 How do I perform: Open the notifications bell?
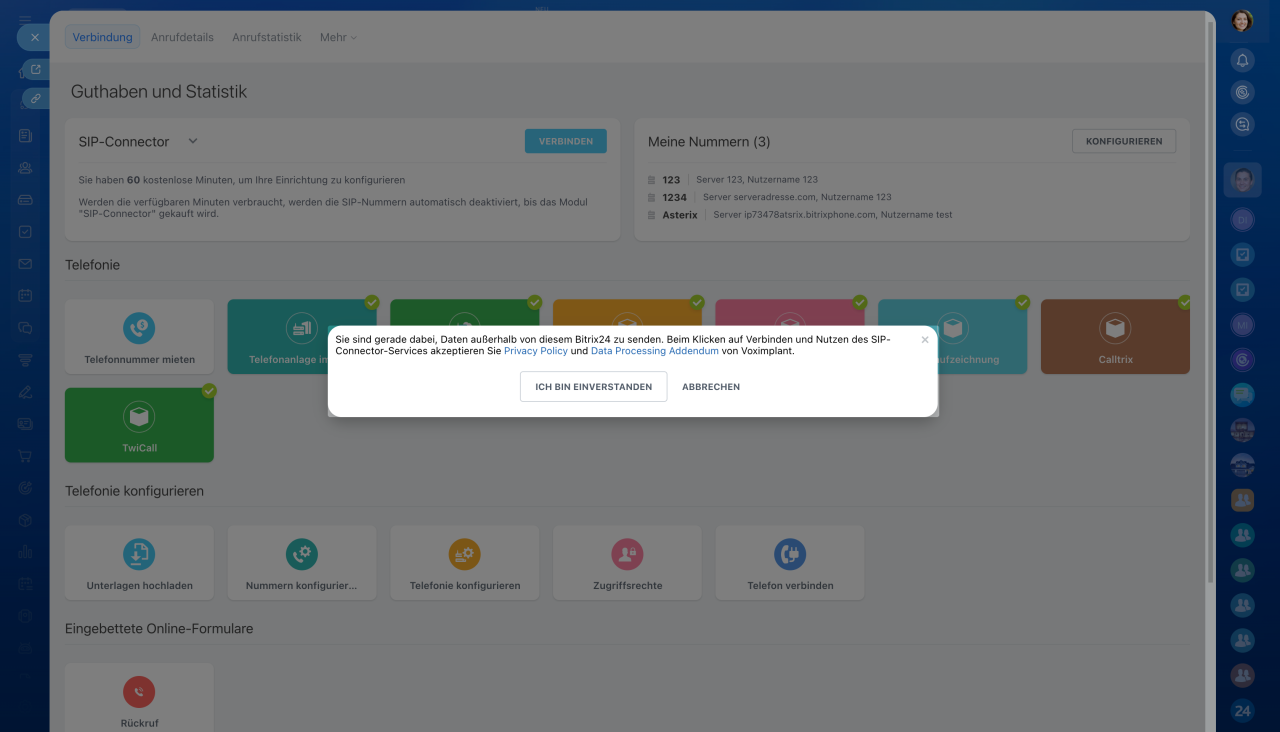tap(1242, 60)
